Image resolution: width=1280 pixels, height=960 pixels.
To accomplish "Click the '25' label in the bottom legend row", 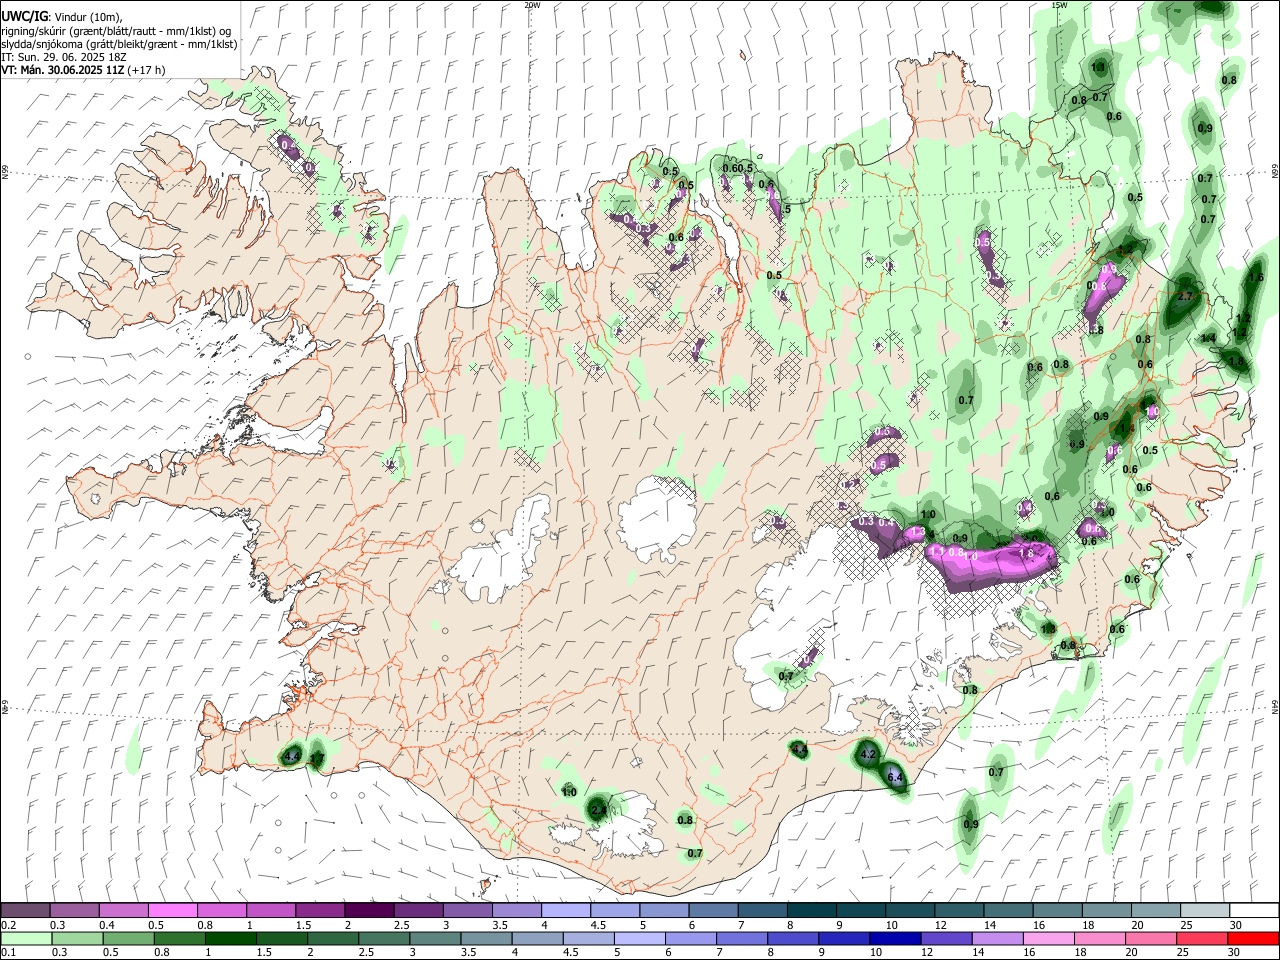I will click(1183, 952).
